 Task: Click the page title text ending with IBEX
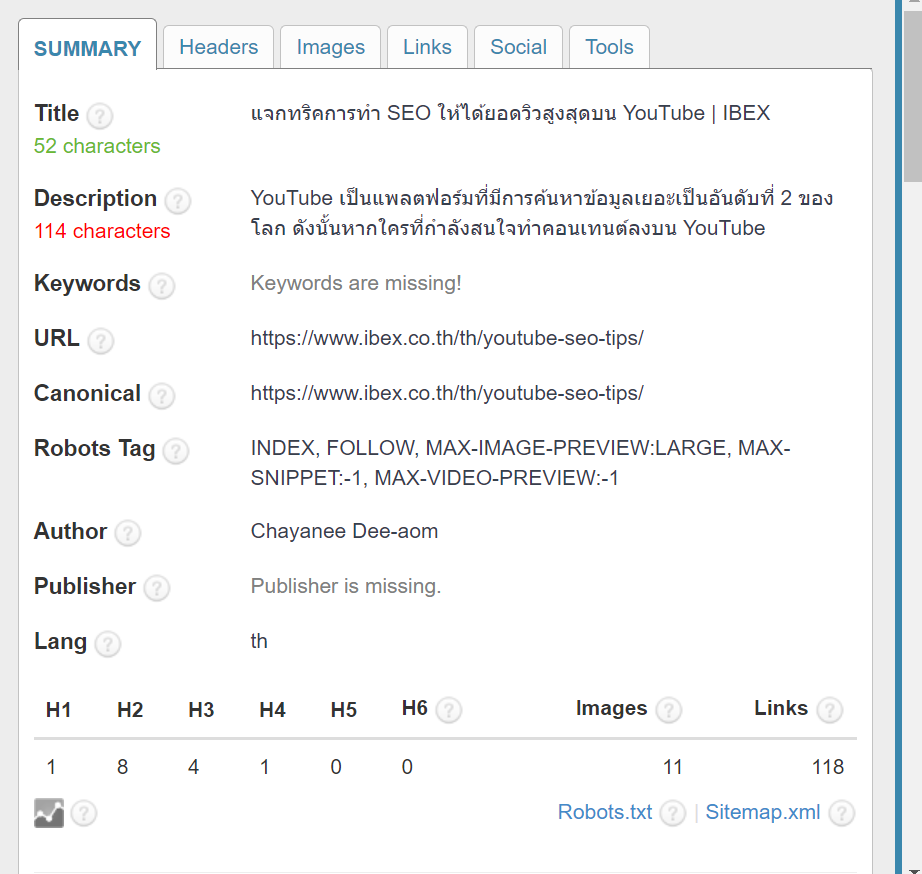[510, 113]
